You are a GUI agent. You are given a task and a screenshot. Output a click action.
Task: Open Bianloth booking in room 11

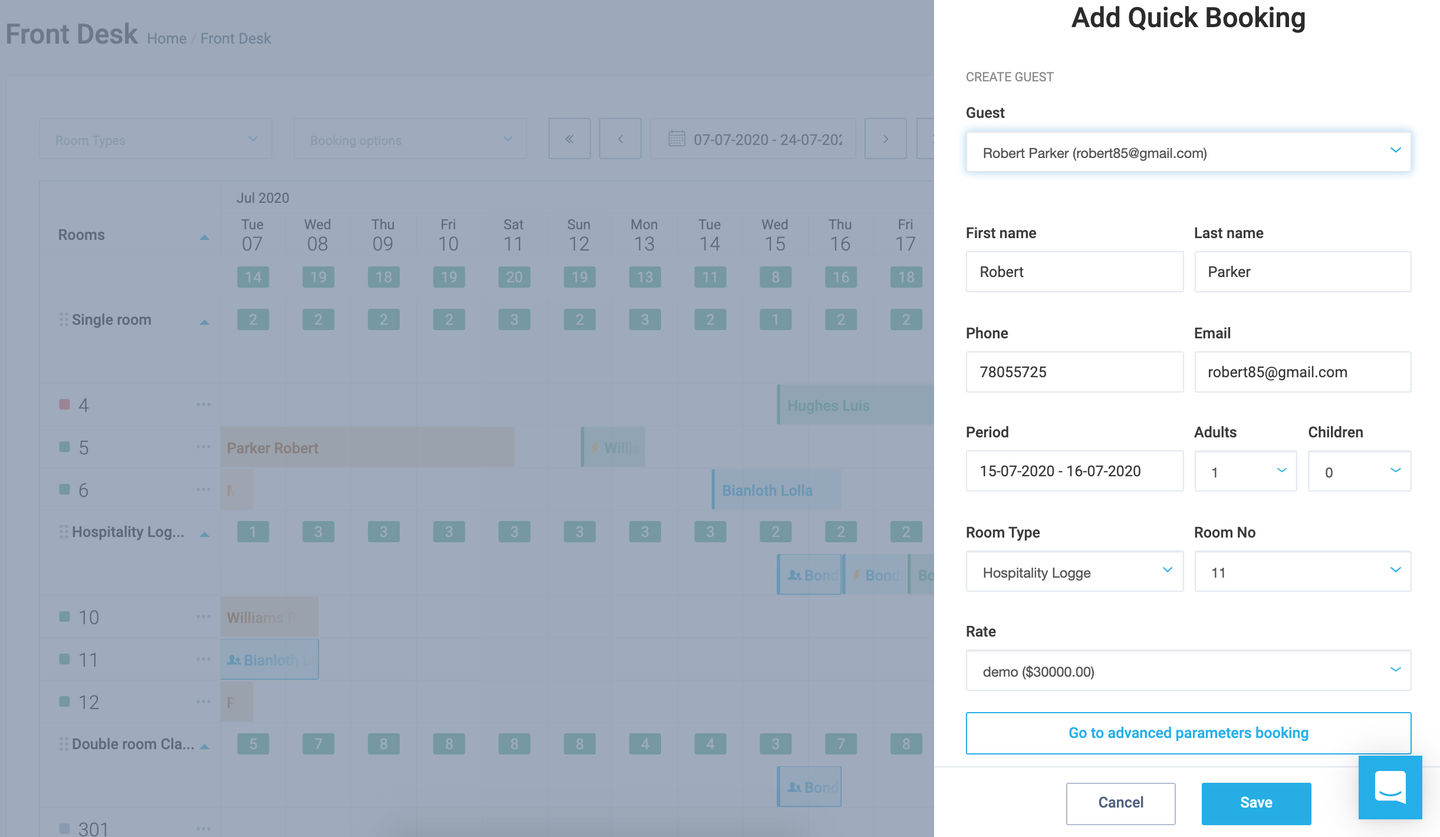(x=269, y=660)
